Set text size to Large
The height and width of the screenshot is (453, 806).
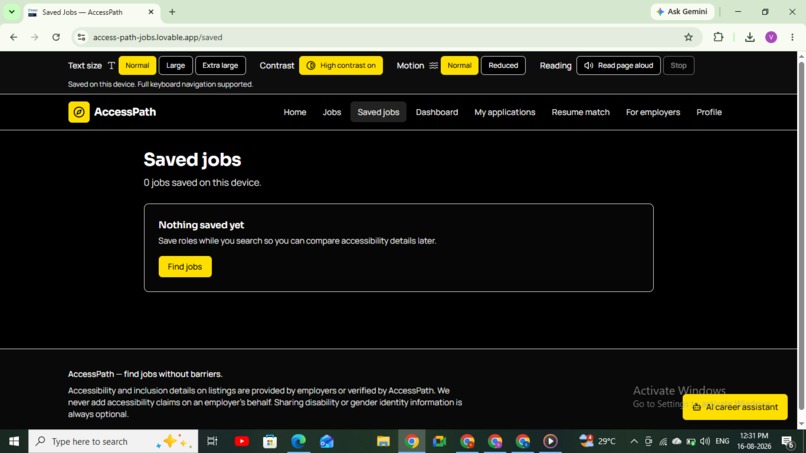[175, 65]
